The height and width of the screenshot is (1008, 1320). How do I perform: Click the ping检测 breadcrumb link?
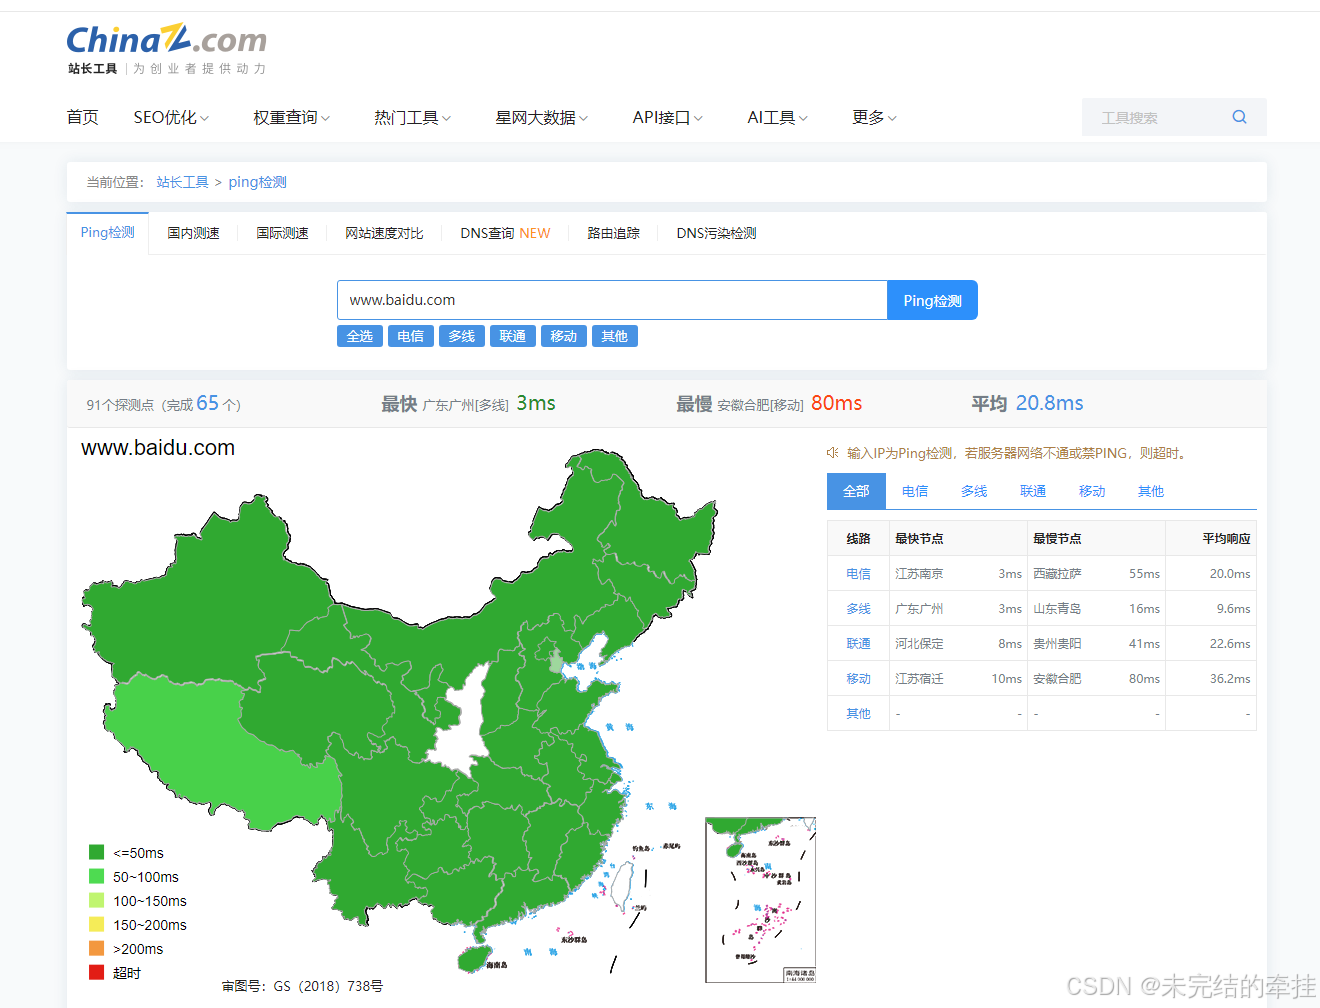tap(257, 182)
